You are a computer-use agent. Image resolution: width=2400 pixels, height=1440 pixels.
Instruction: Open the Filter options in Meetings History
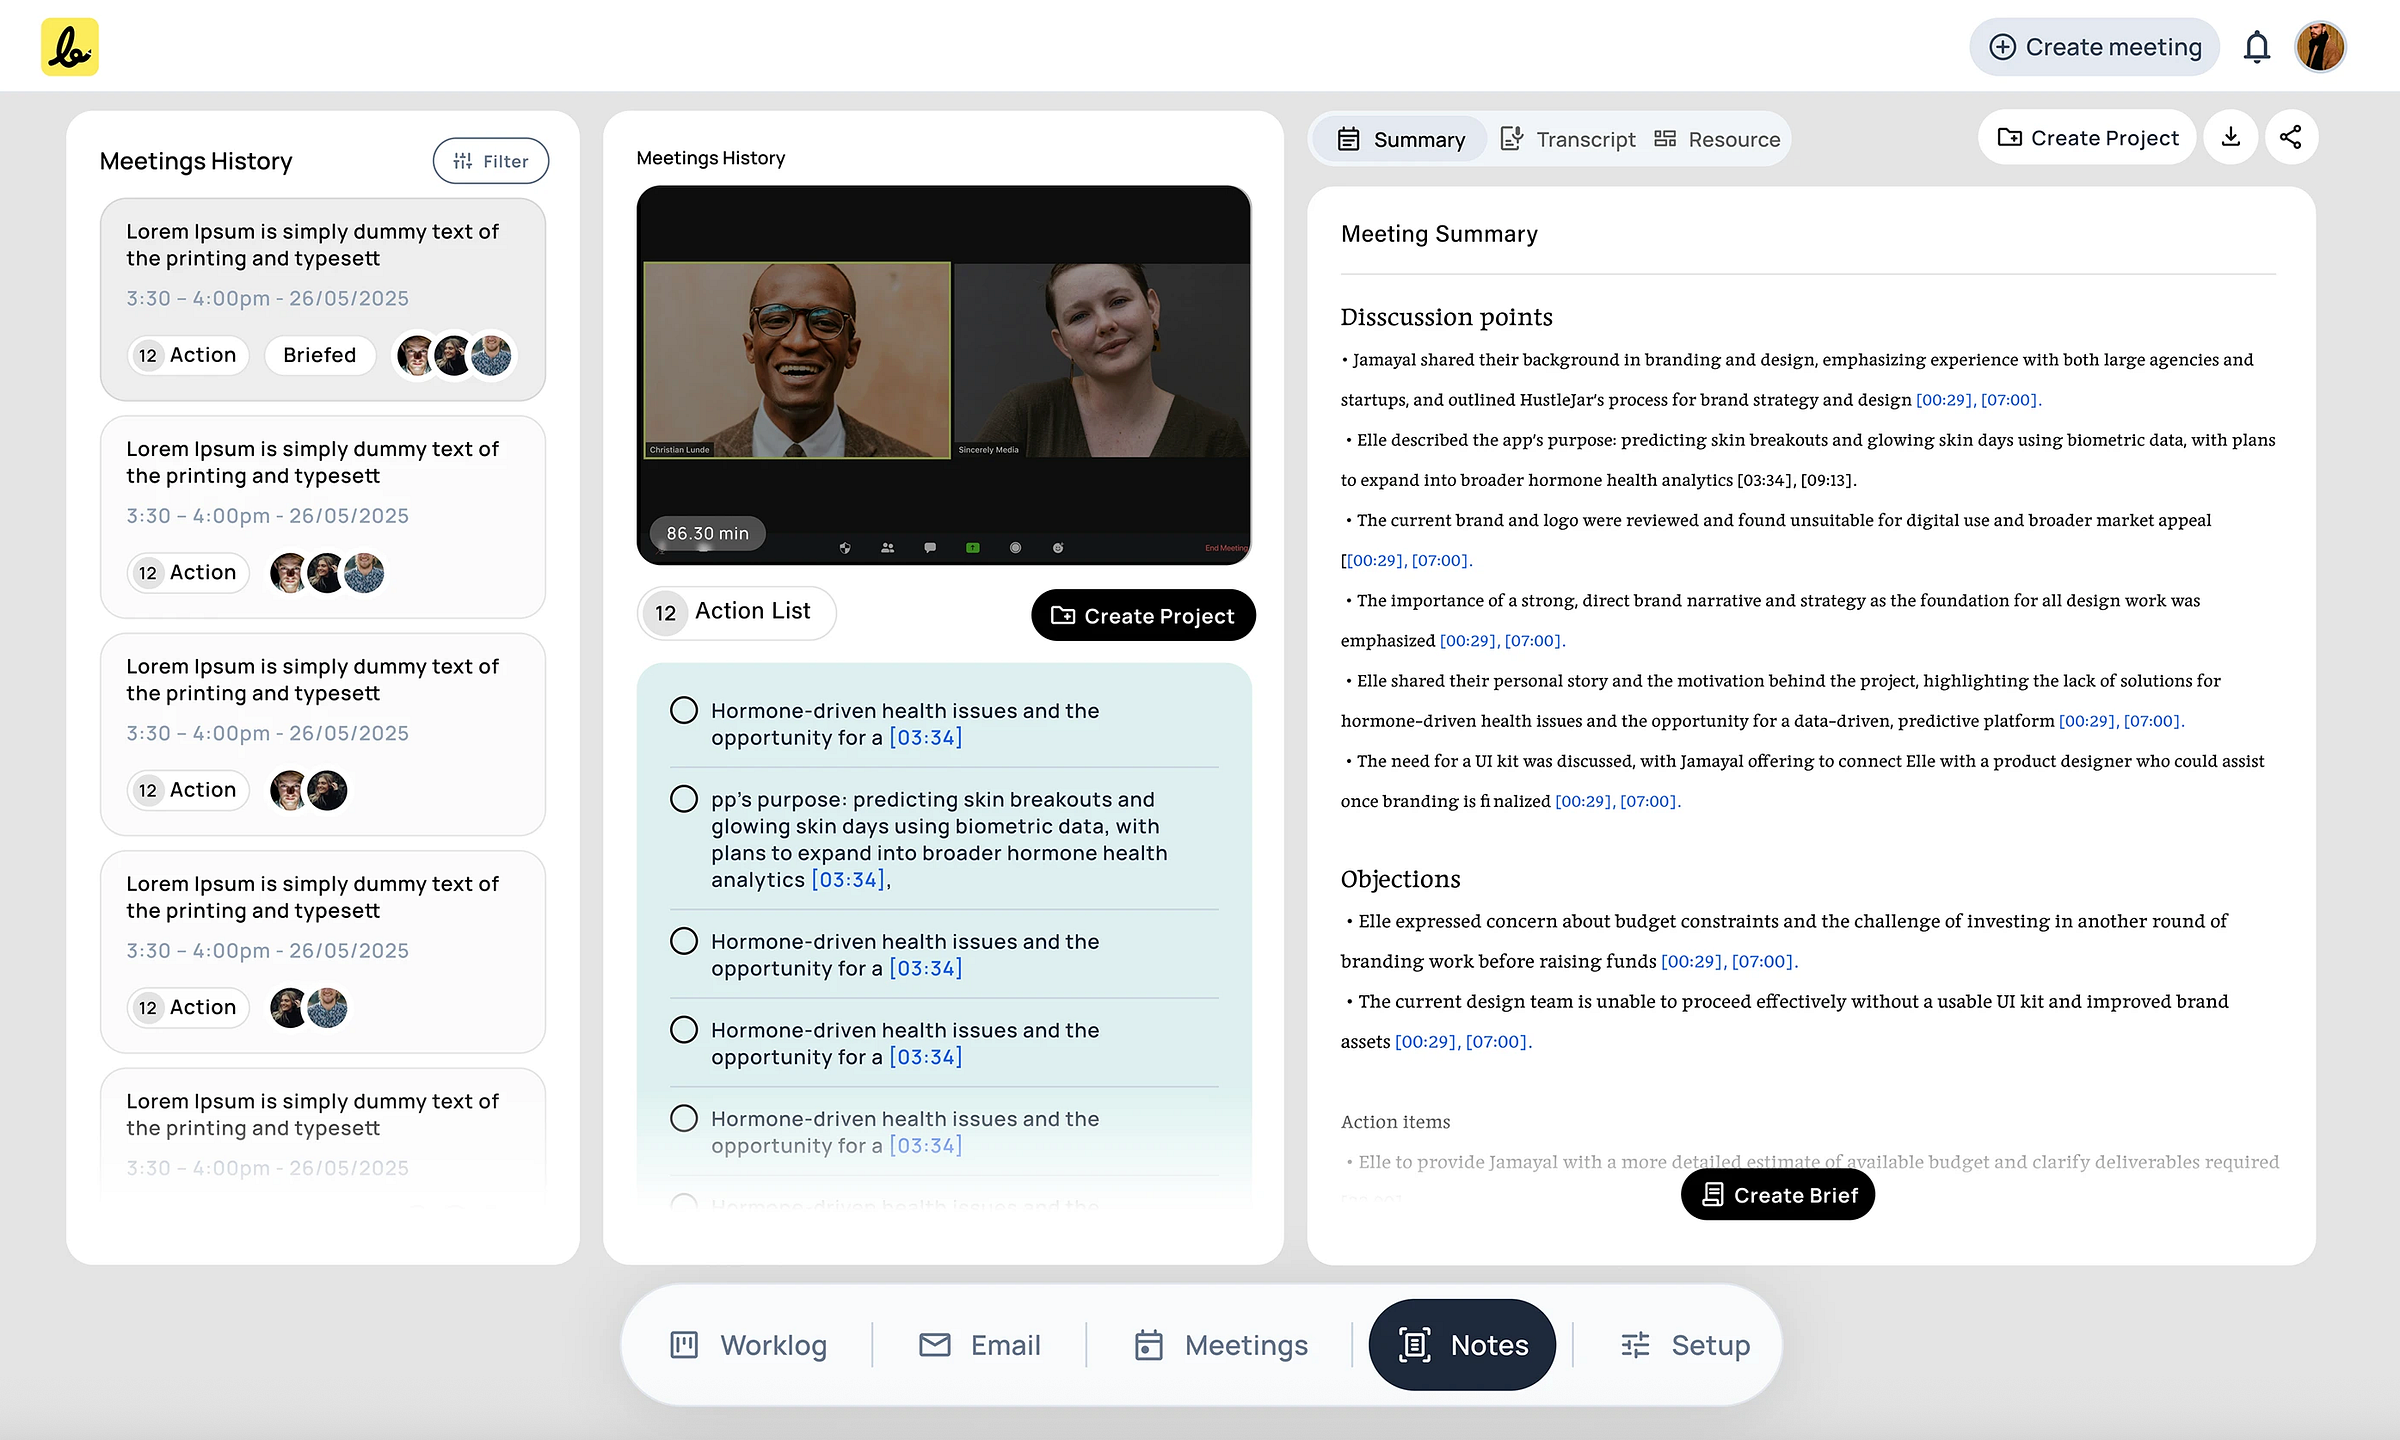click(490, 160)
